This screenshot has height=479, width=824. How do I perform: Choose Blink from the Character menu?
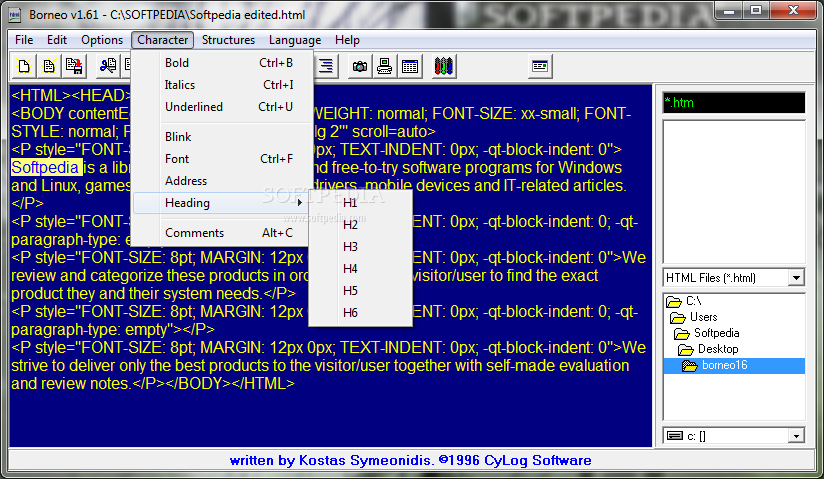[222, 137]
